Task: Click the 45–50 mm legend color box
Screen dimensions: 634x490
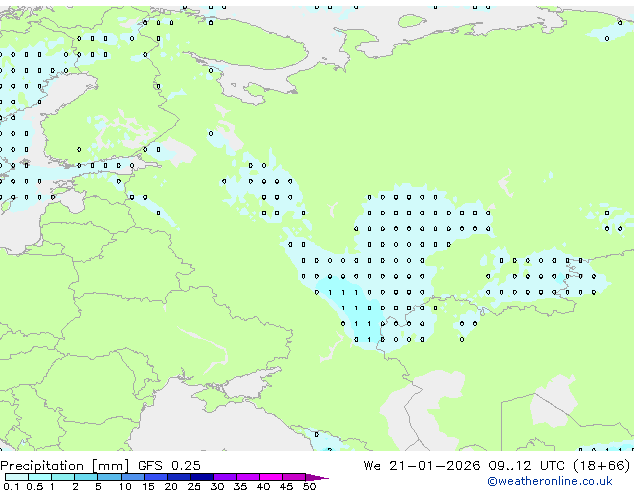Action: click(294, 477)
